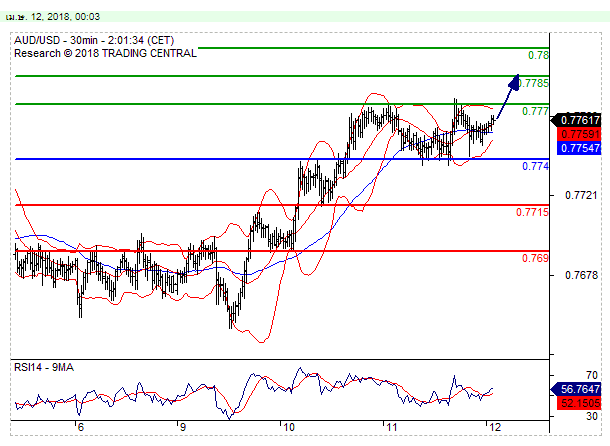The image size is (610, 446).
Task: Click the date axis label 6
Action: coord(81,428)
